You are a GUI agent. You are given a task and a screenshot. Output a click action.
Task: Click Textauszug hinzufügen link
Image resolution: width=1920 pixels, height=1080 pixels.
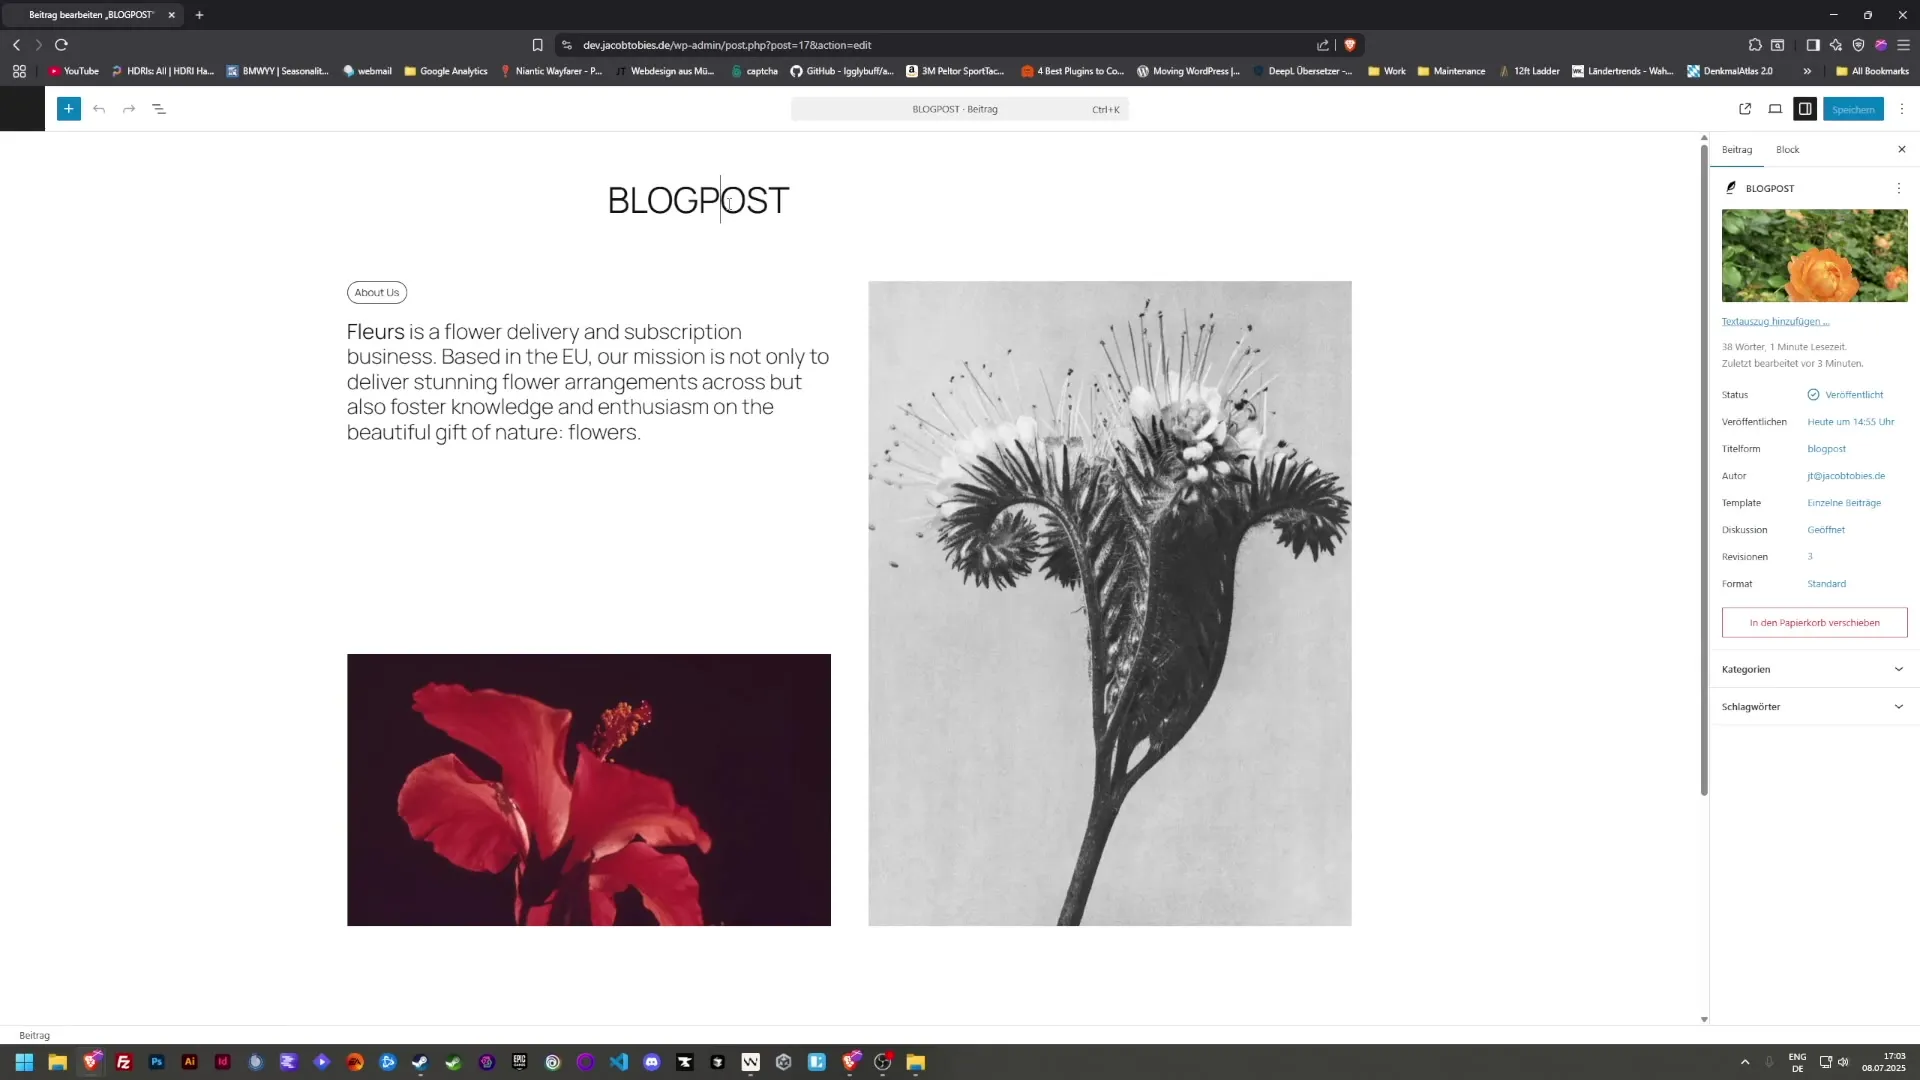(x=1775, y=321)
